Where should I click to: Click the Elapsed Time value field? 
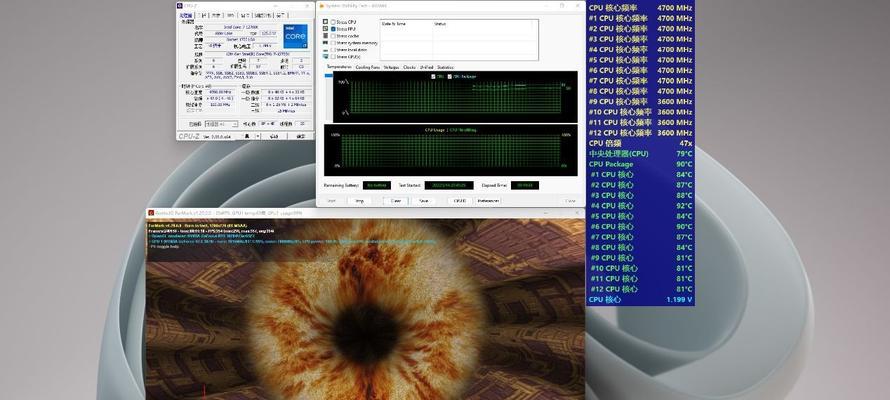coord(525,185)
